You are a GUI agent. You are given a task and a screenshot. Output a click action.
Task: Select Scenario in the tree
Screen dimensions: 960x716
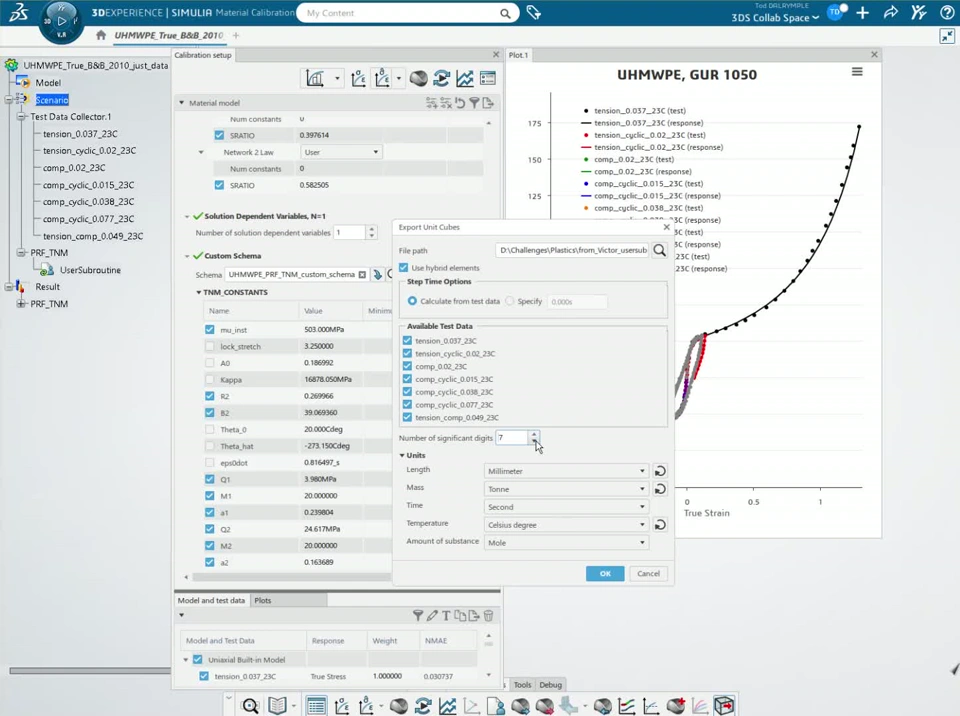52,100
